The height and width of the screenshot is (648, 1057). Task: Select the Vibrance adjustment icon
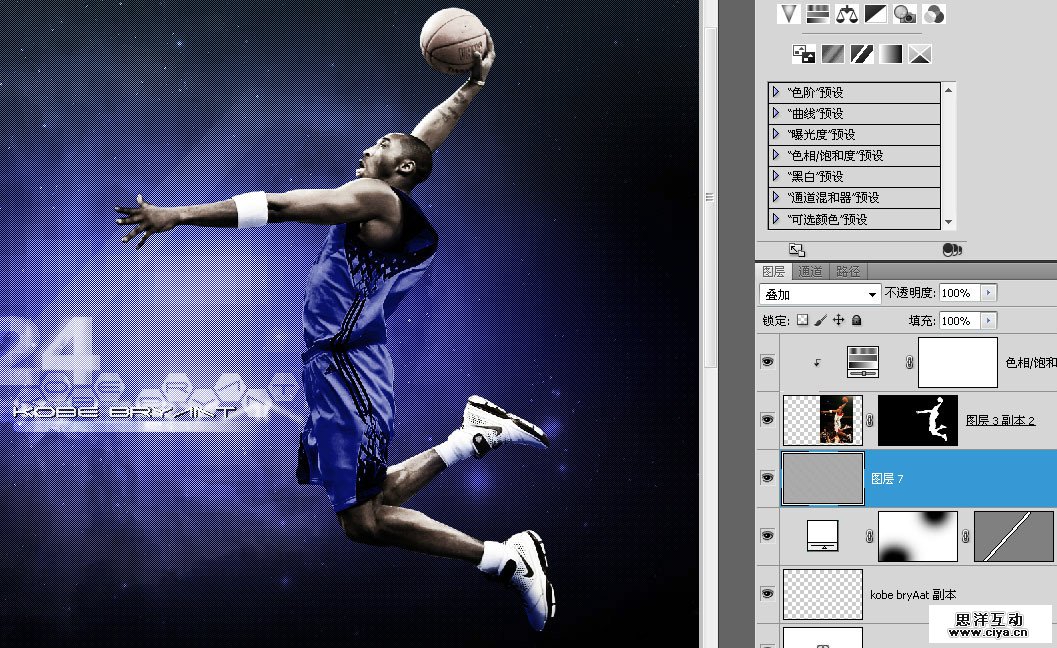pyautogui.click(x=788, y=14)
